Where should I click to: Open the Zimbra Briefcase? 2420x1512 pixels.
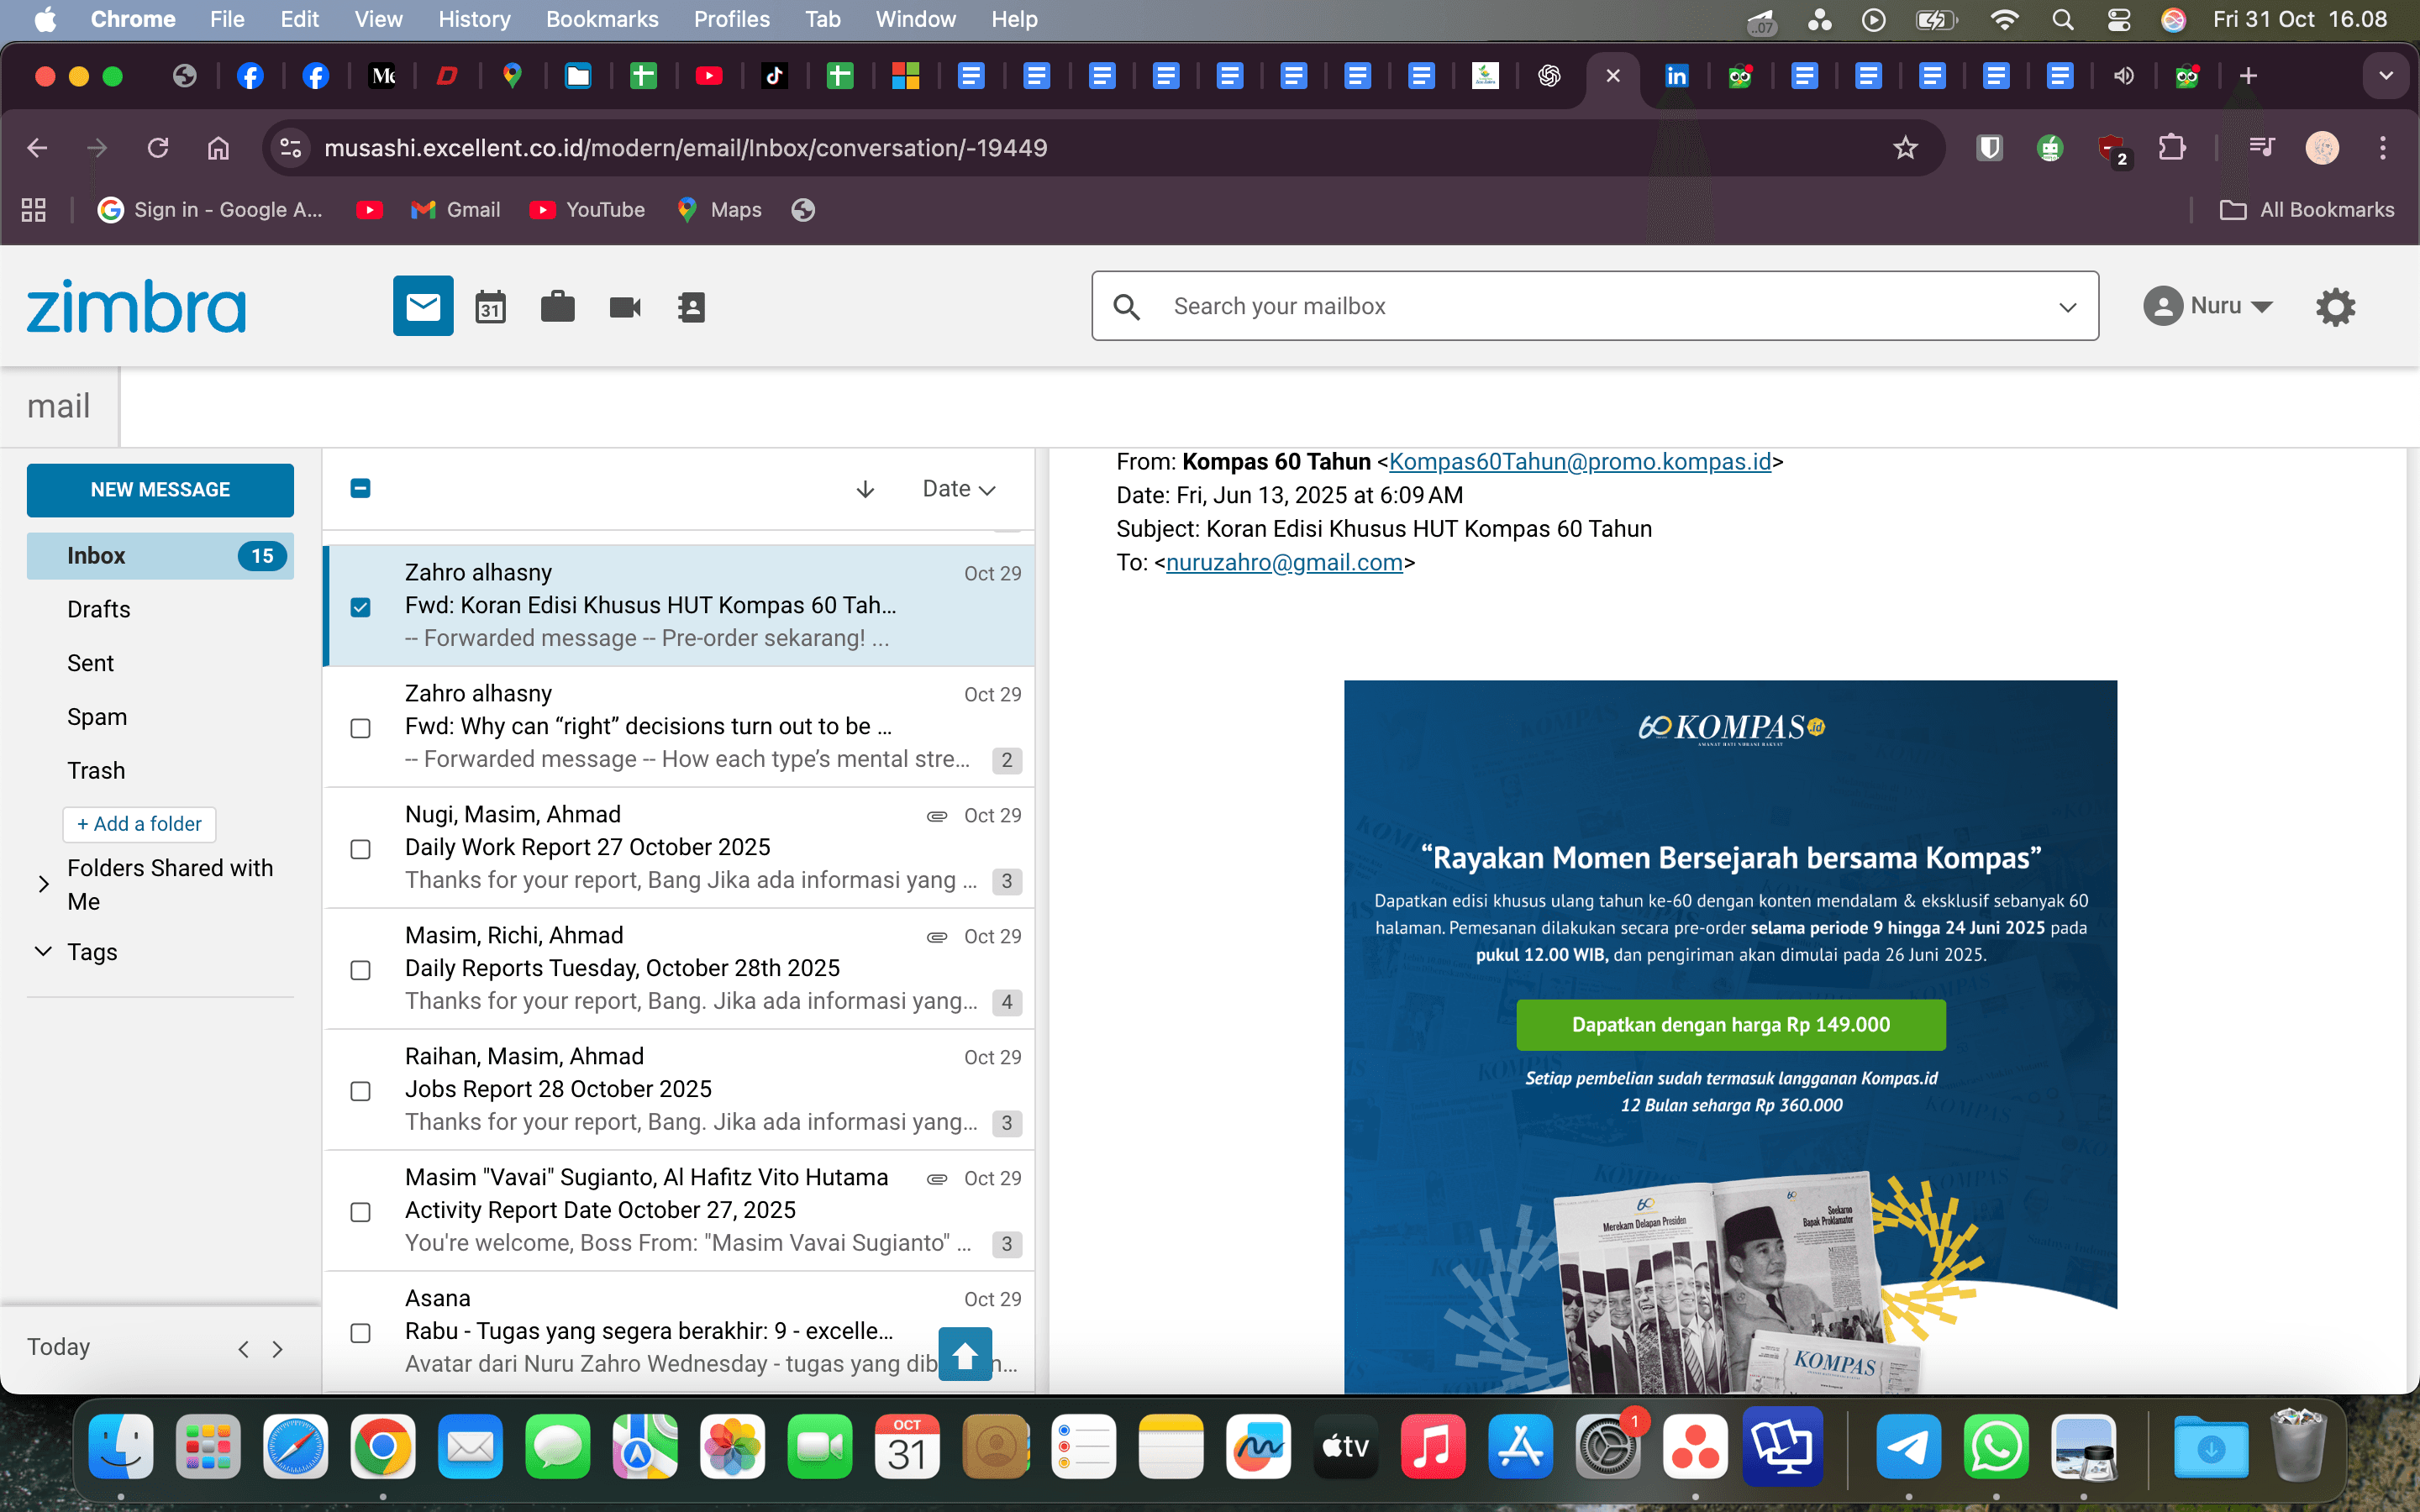tap(557, 306)
